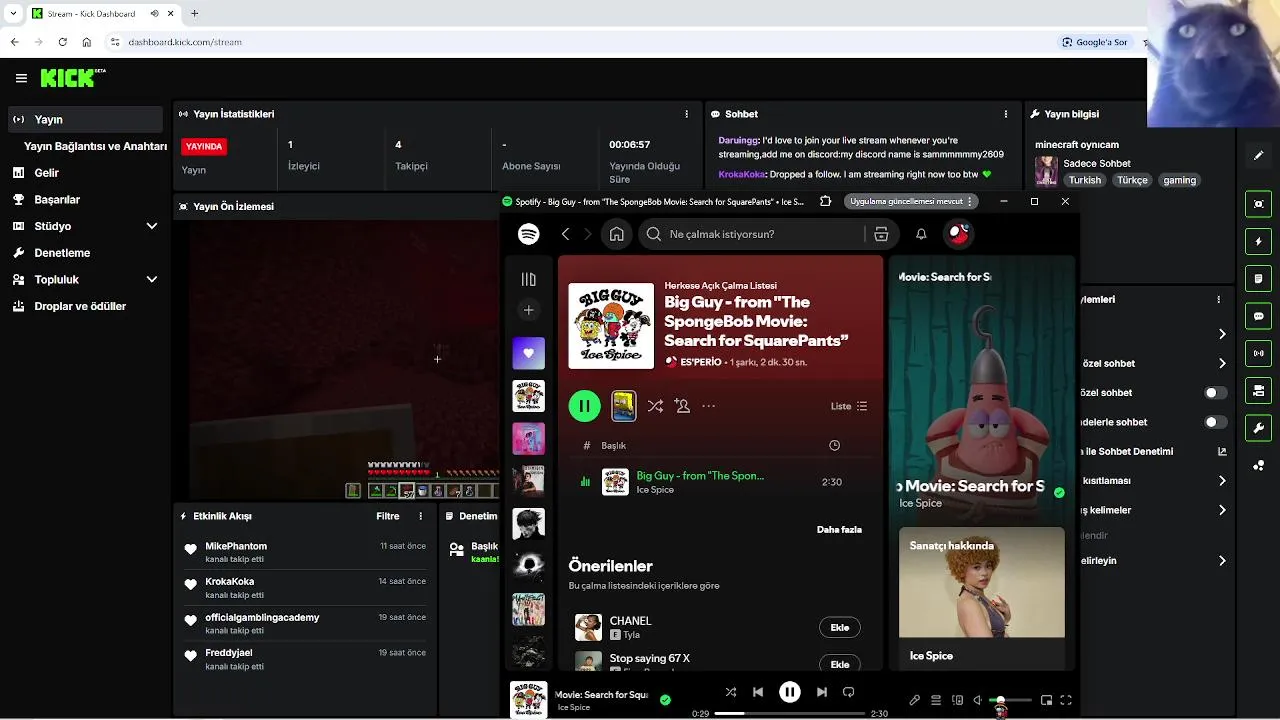Open Liked Songs heart tile in Spotify sidebar

click(528, 353)
